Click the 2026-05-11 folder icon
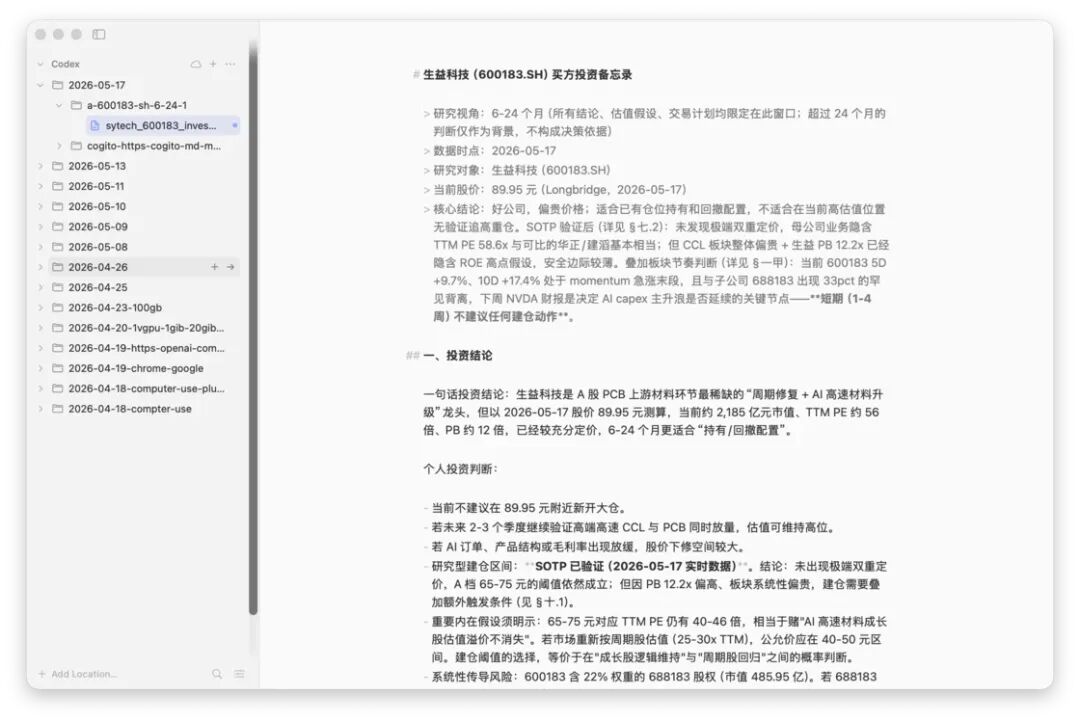 pyautogui.click(x=58, y=186)
